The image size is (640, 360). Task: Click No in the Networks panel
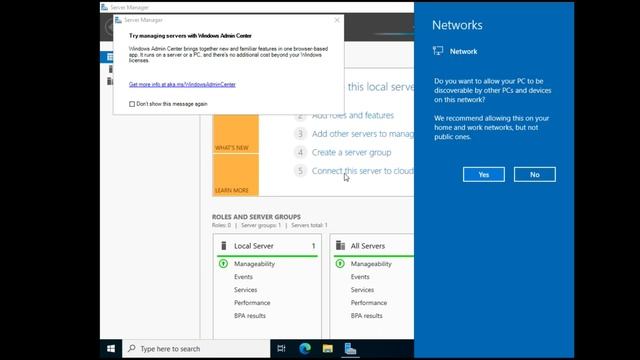535,174
